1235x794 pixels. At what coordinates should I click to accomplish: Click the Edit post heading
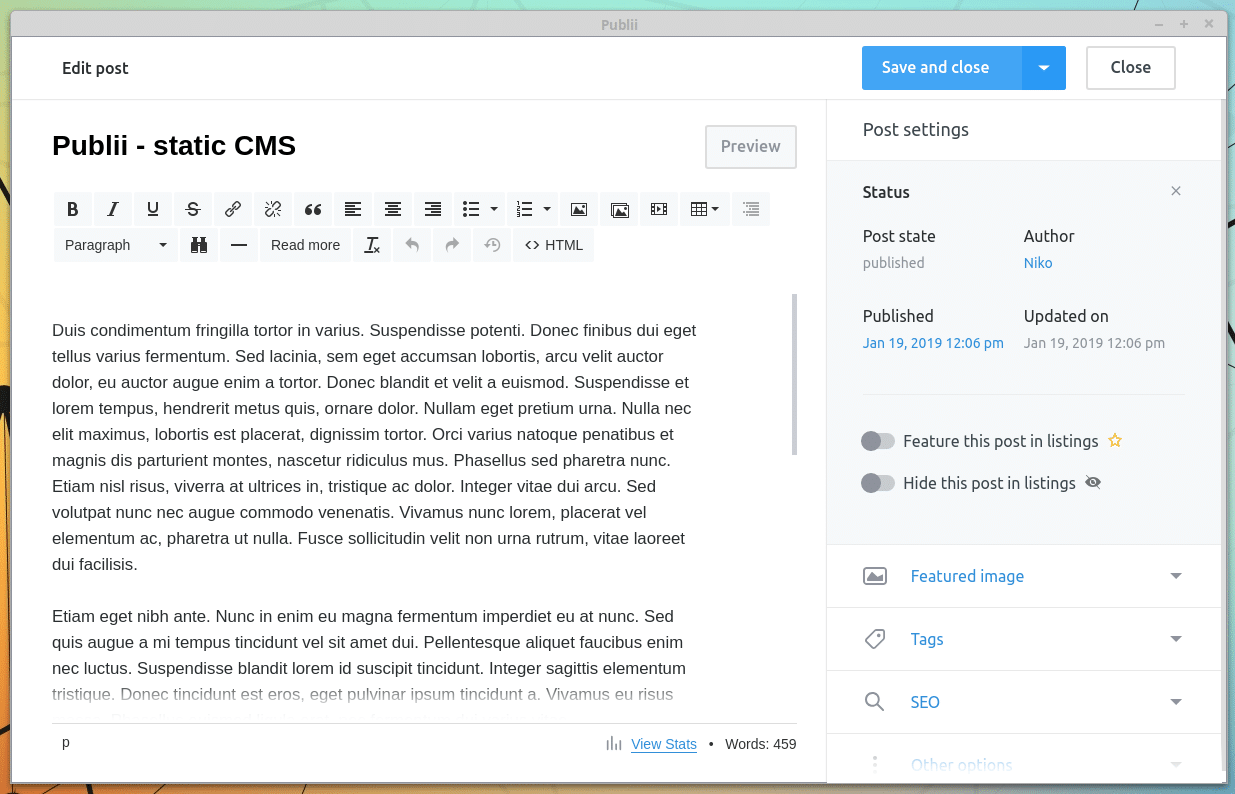(x=95, y=68)
